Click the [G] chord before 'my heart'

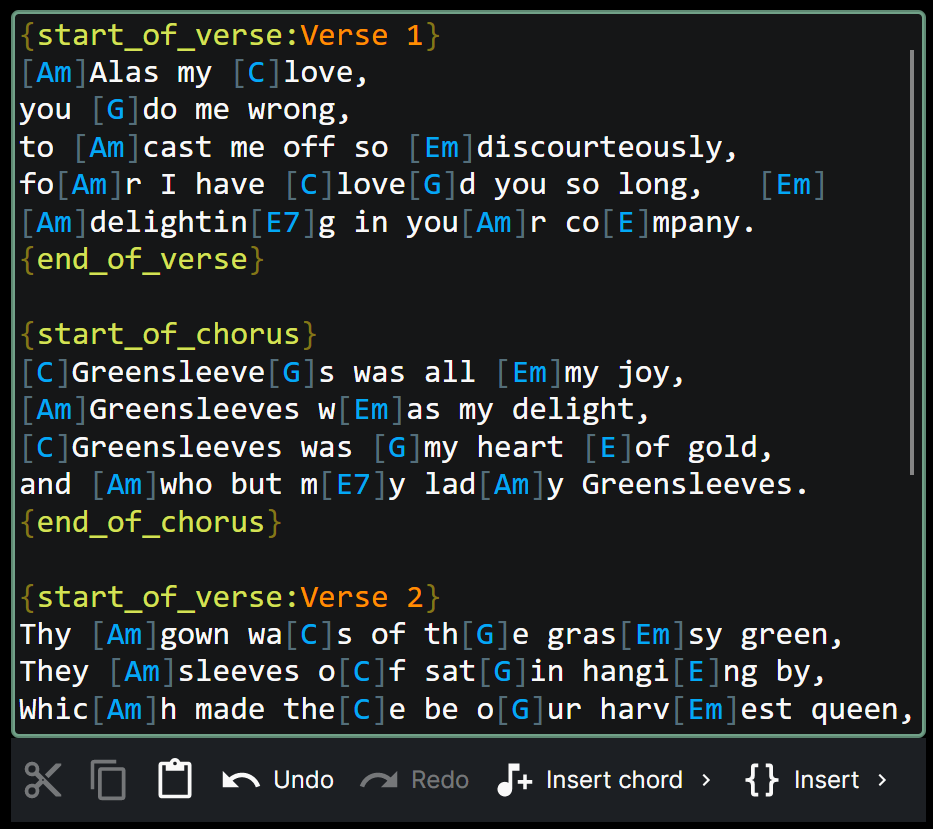[x=396, y=448]
